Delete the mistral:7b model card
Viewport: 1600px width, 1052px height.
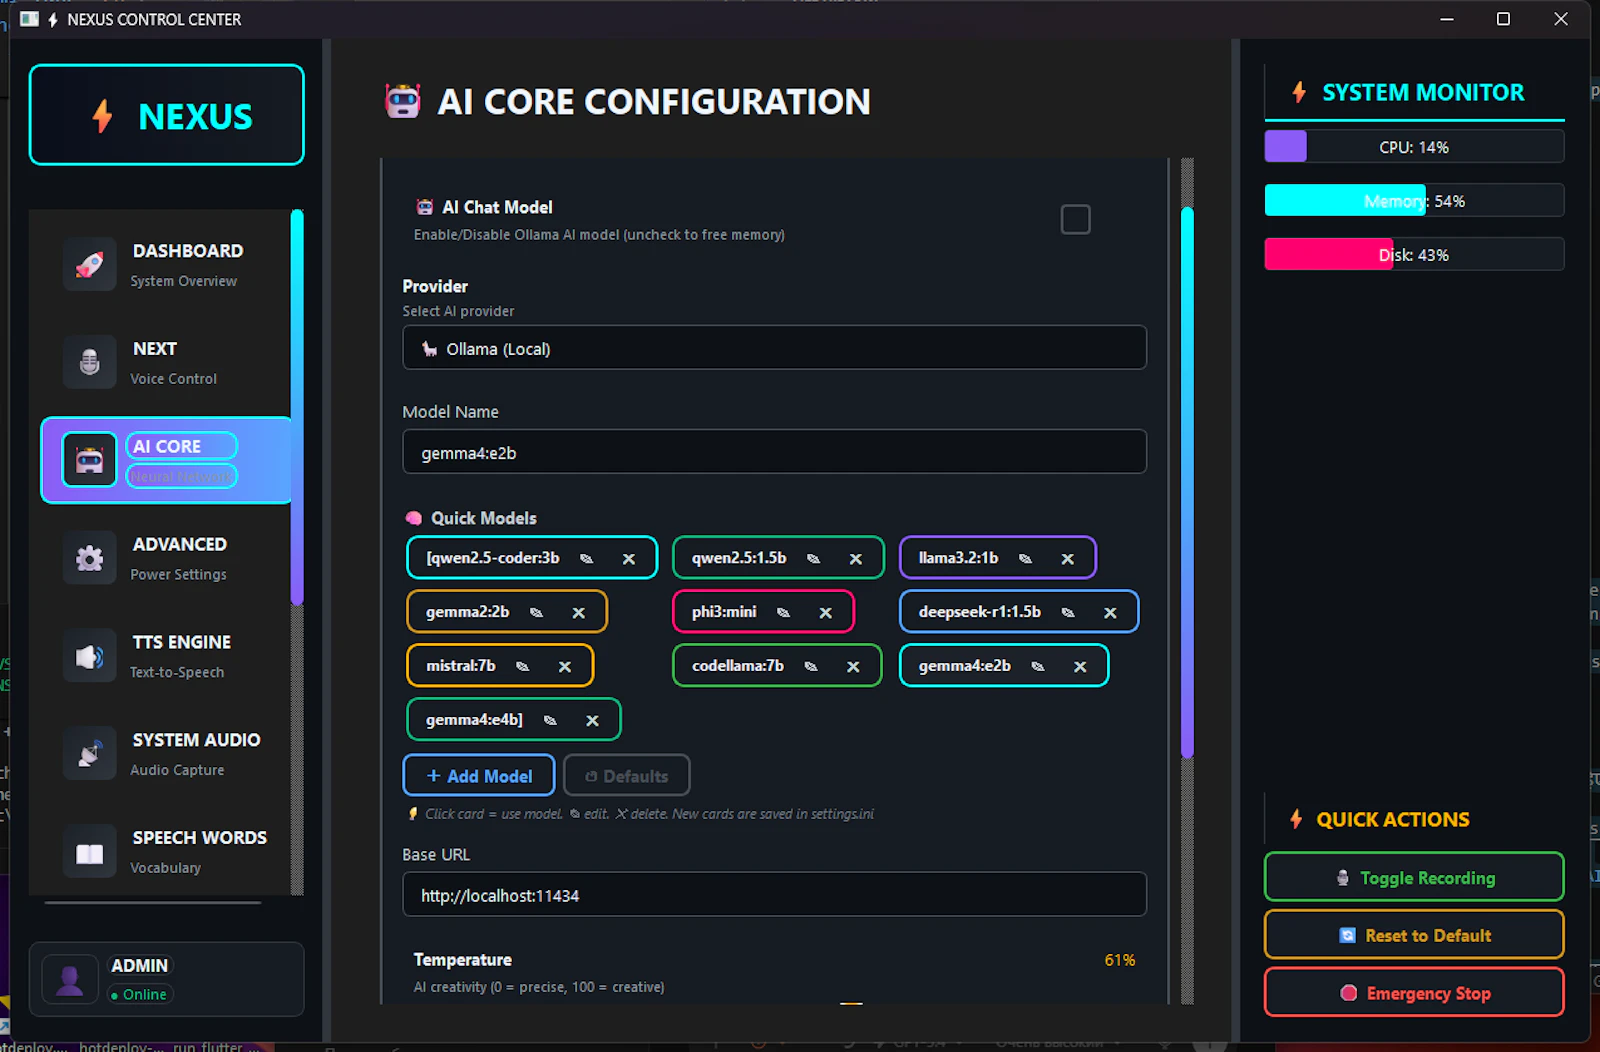(565, 666)
